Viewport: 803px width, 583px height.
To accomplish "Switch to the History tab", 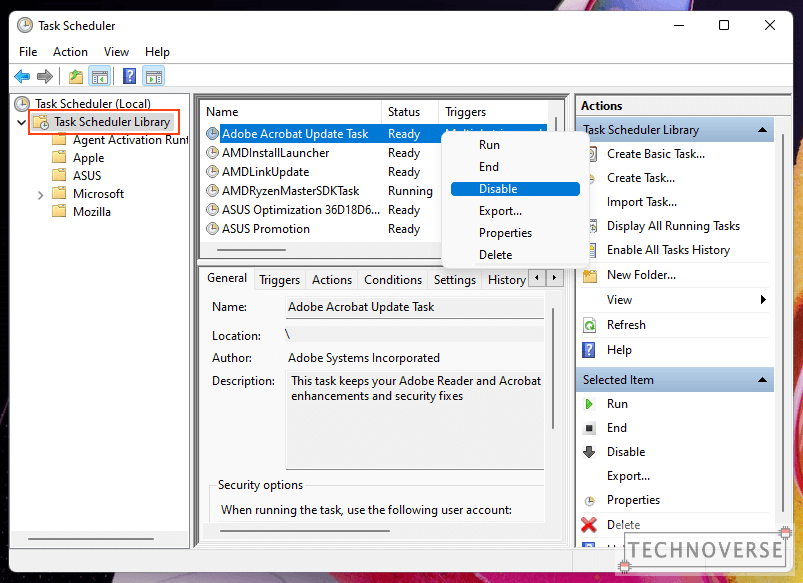I will coord(506,280).
